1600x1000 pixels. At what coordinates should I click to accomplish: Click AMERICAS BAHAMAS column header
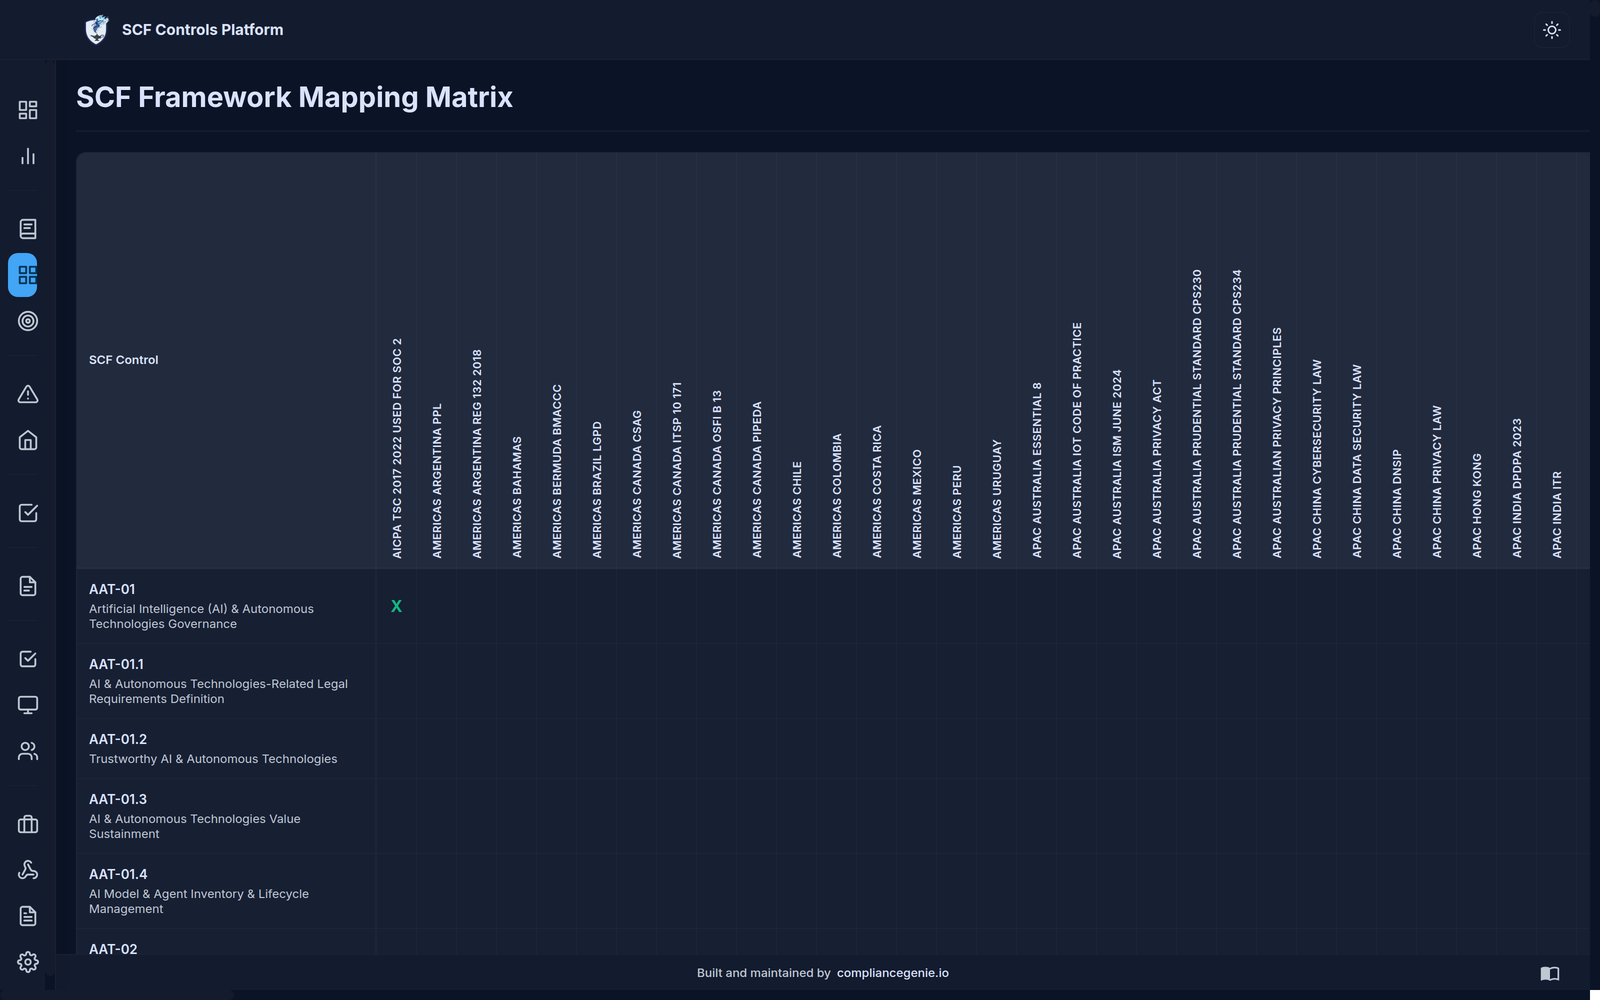517,497
